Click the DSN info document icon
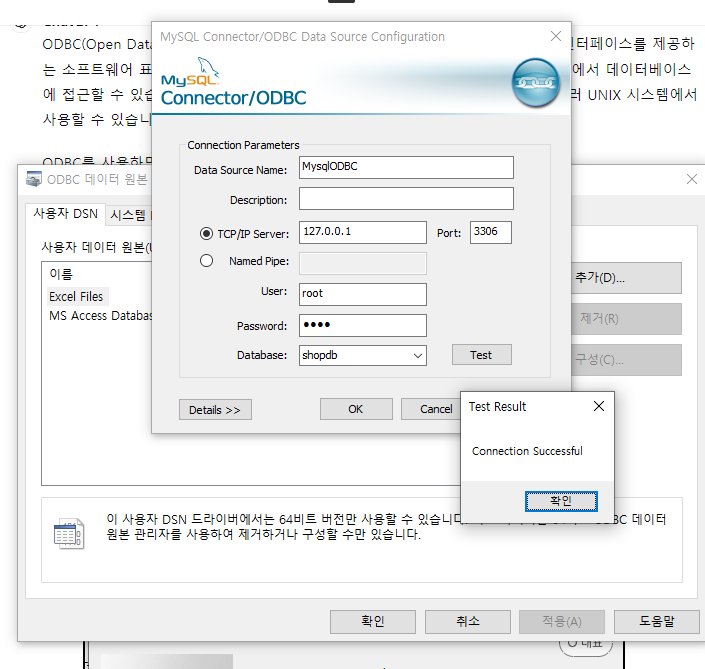Screen dimensions: 705x669 (69, 533)
